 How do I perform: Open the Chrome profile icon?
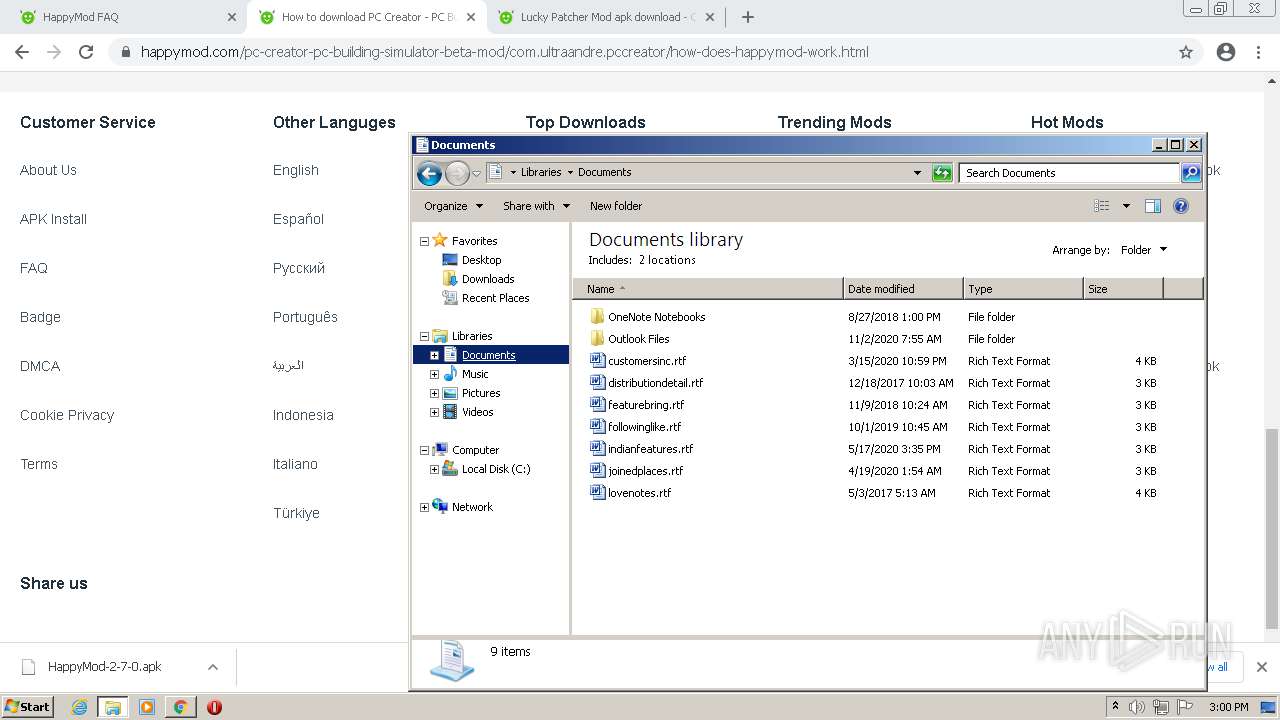click(1226, 52)
